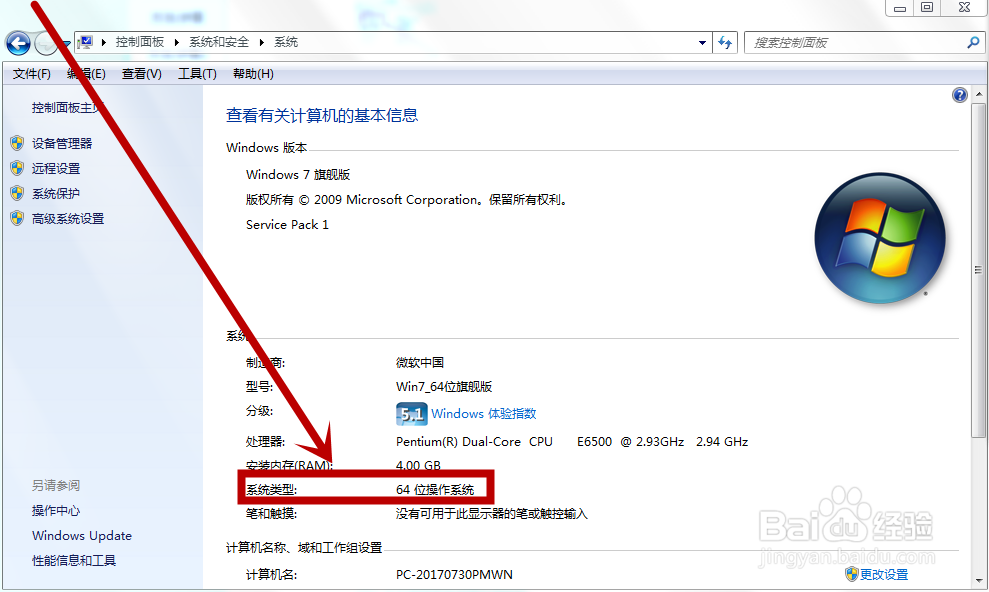
Task: Click 更改设置 link
Action: (884, 574)
